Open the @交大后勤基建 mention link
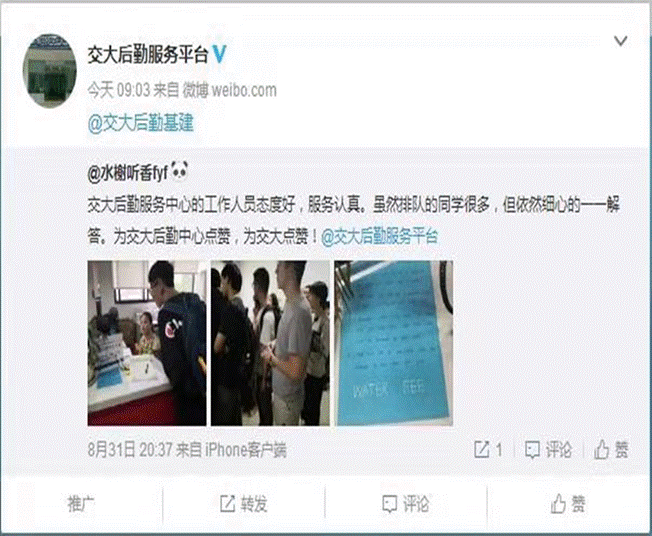Viewport: 652px width, 536px height. point(141,123)
